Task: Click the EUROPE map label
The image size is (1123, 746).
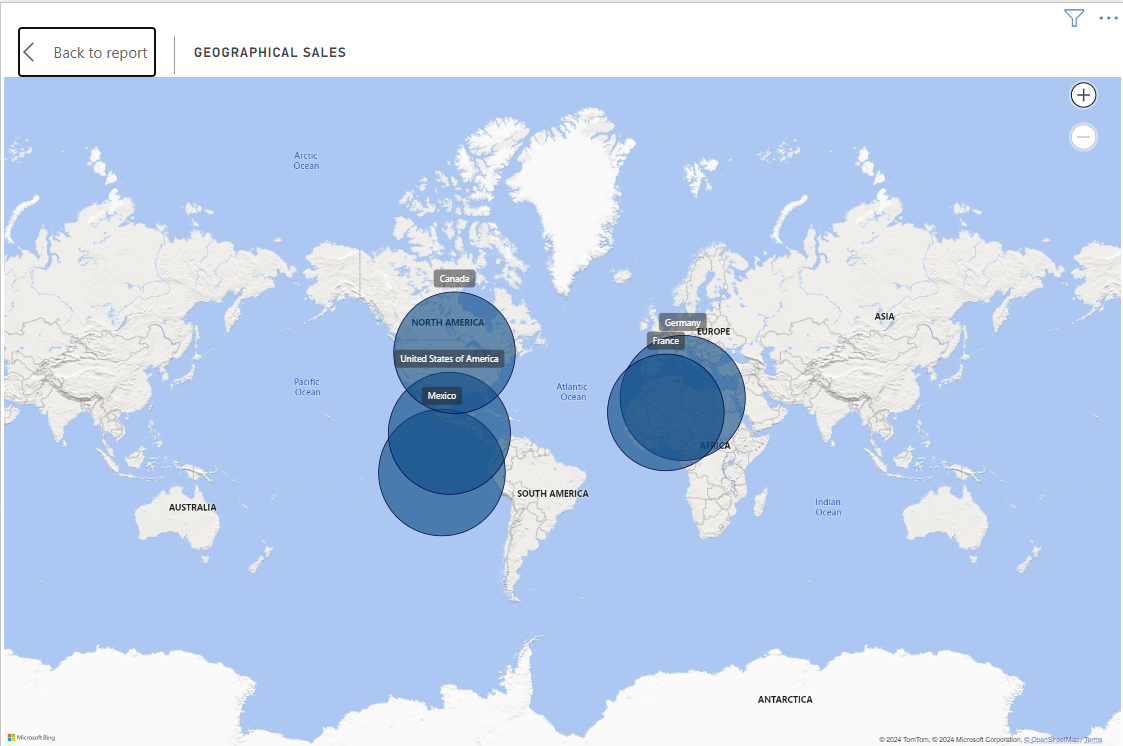Action: pyautogui.click(x=714, y=331)
